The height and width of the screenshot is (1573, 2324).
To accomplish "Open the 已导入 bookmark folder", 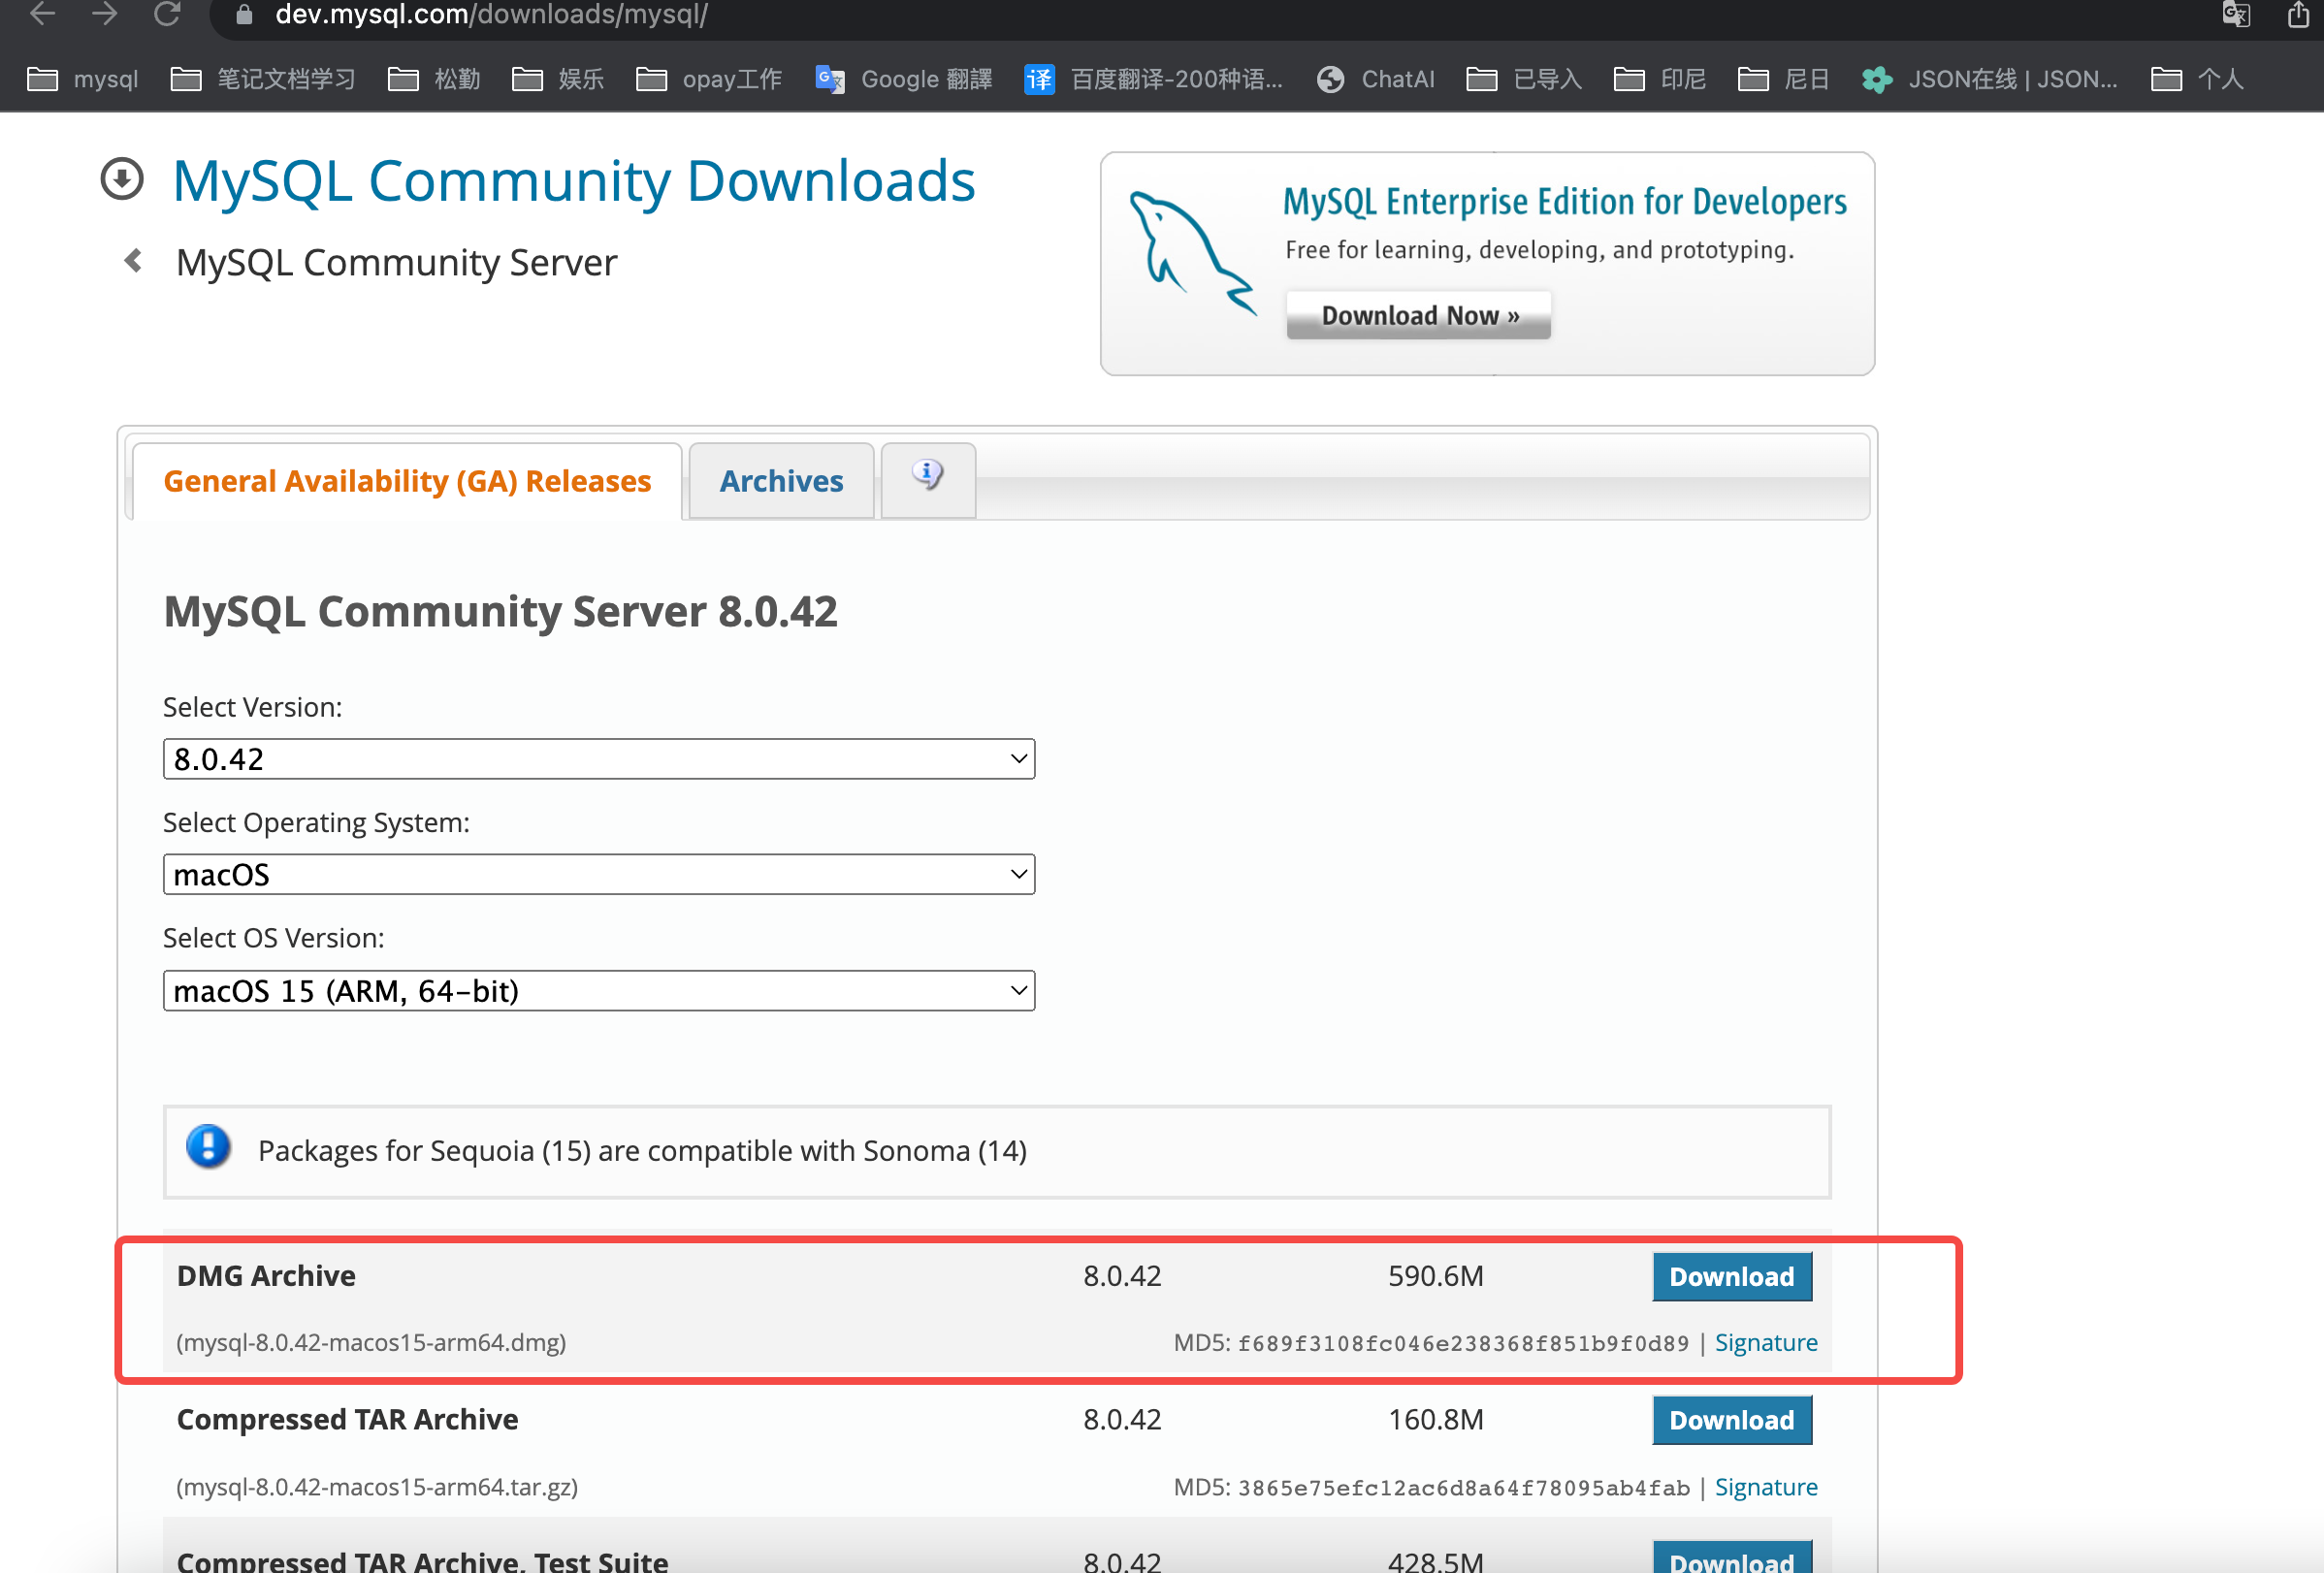I will [1524, 79].
